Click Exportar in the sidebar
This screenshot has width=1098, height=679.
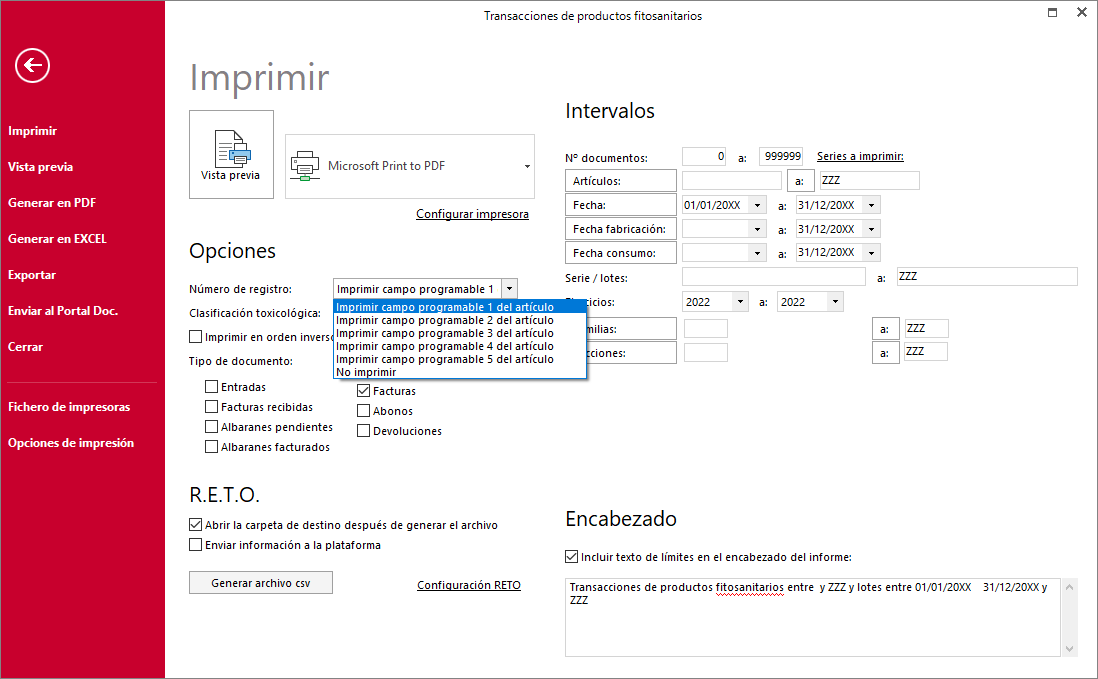tap(32, 275)
